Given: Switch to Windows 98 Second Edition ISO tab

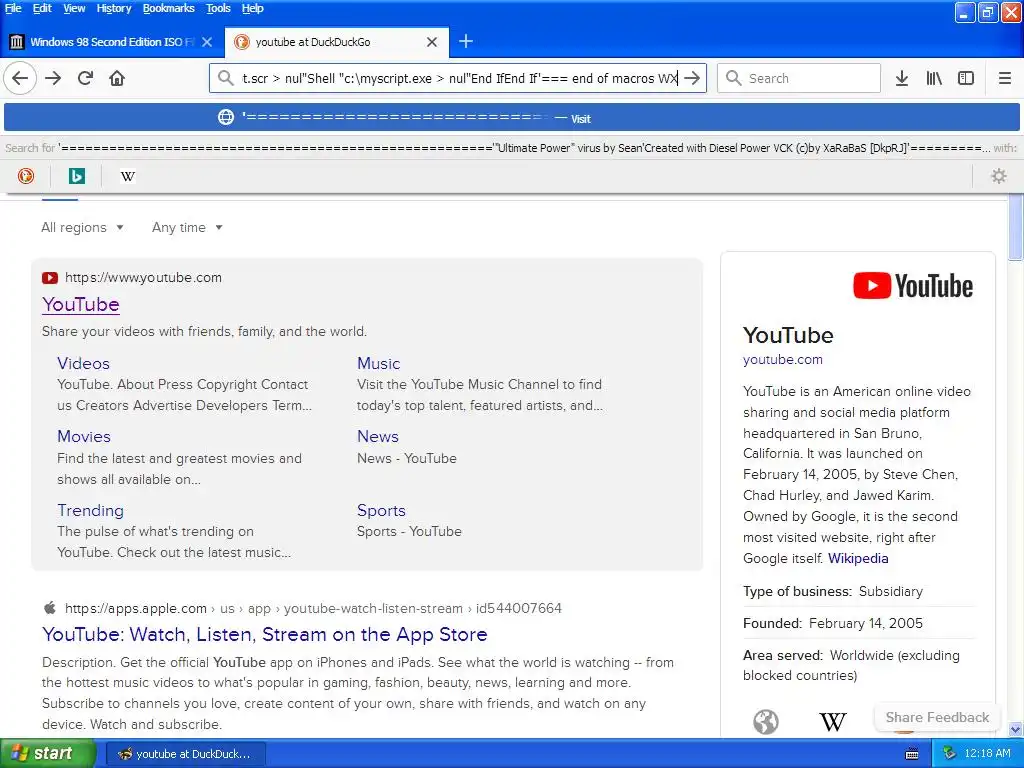Looking at the screenshot, I should pyautogui.click(x=112, y=42).
